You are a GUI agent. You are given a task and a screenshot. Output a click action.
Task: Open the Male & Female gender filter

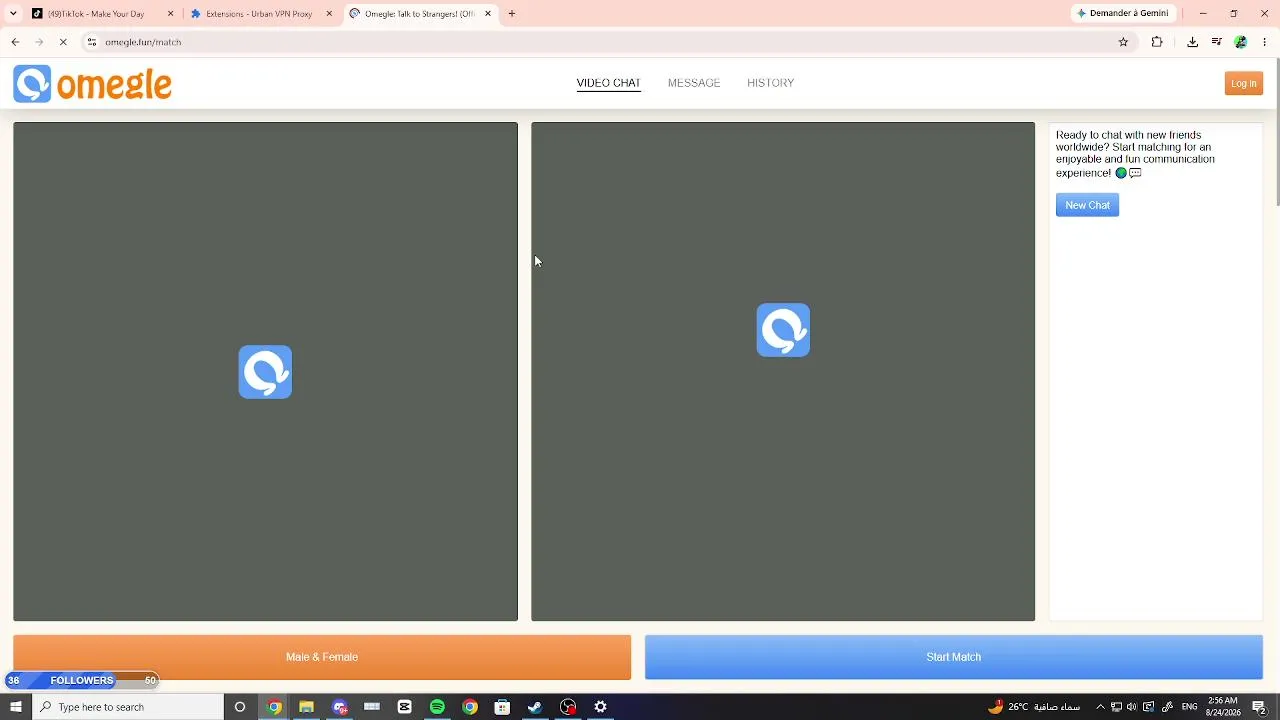coord(322,657)
